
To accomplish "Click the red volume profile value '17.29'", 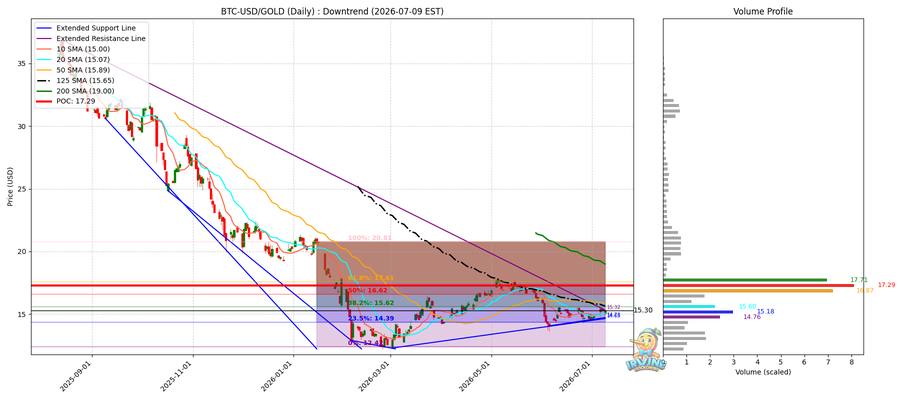I will [x=886, y=285].
